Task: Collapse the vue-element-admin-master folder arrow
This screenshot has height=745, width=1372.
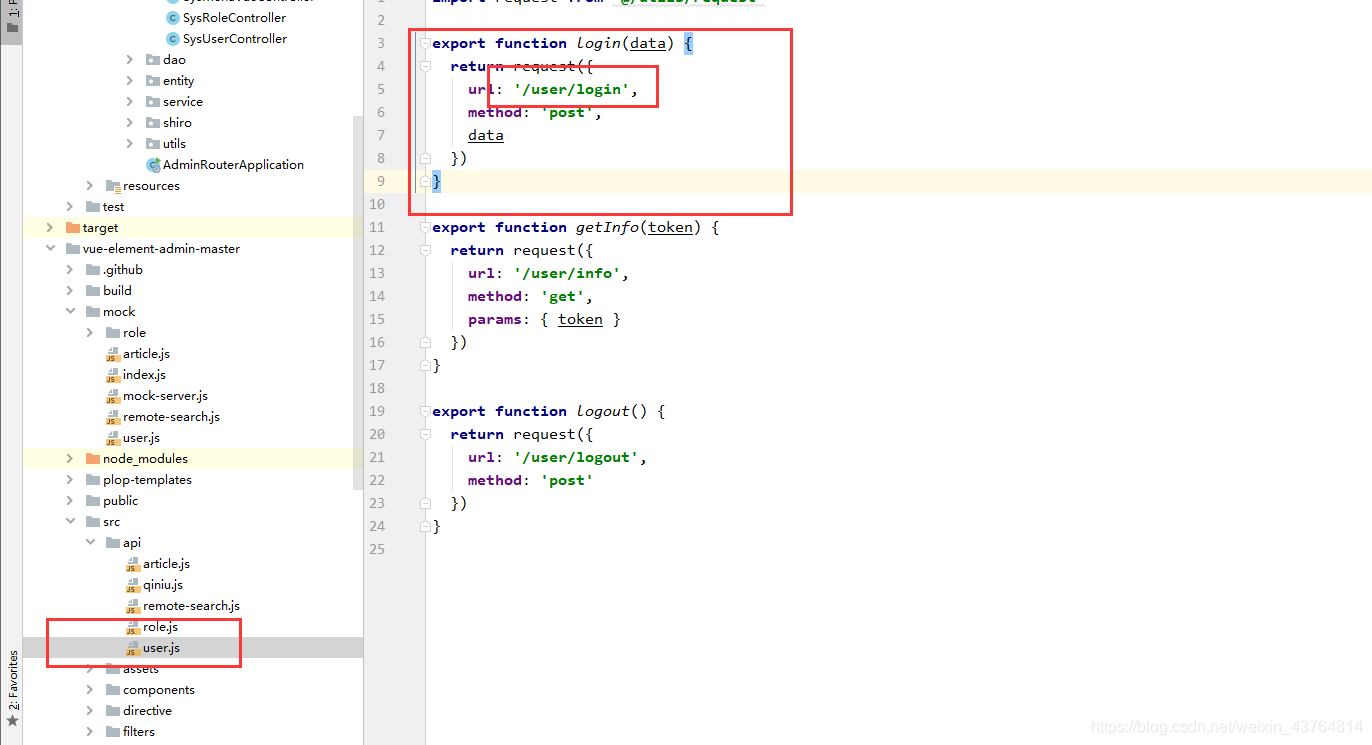Action: [50, 249]
